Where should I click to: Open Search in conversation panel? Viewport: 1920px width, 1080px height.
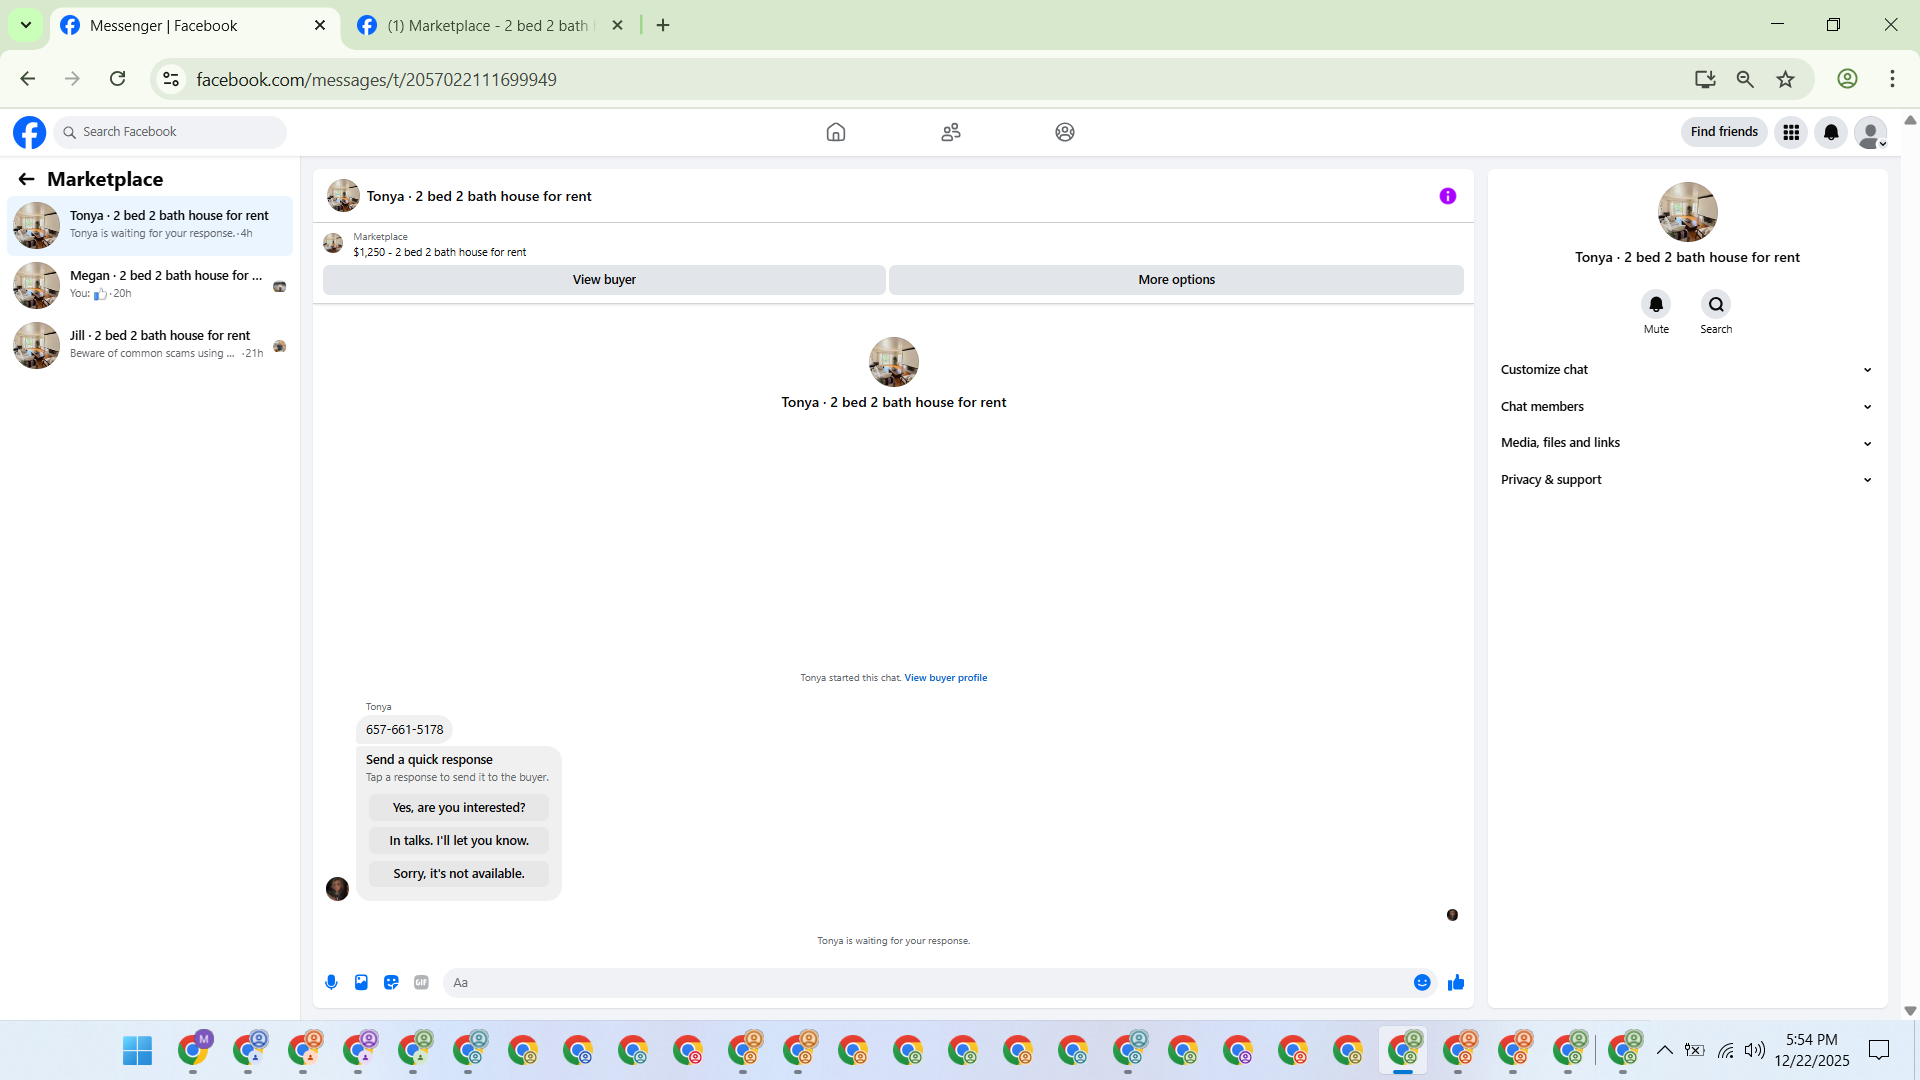click(1716, 304)
